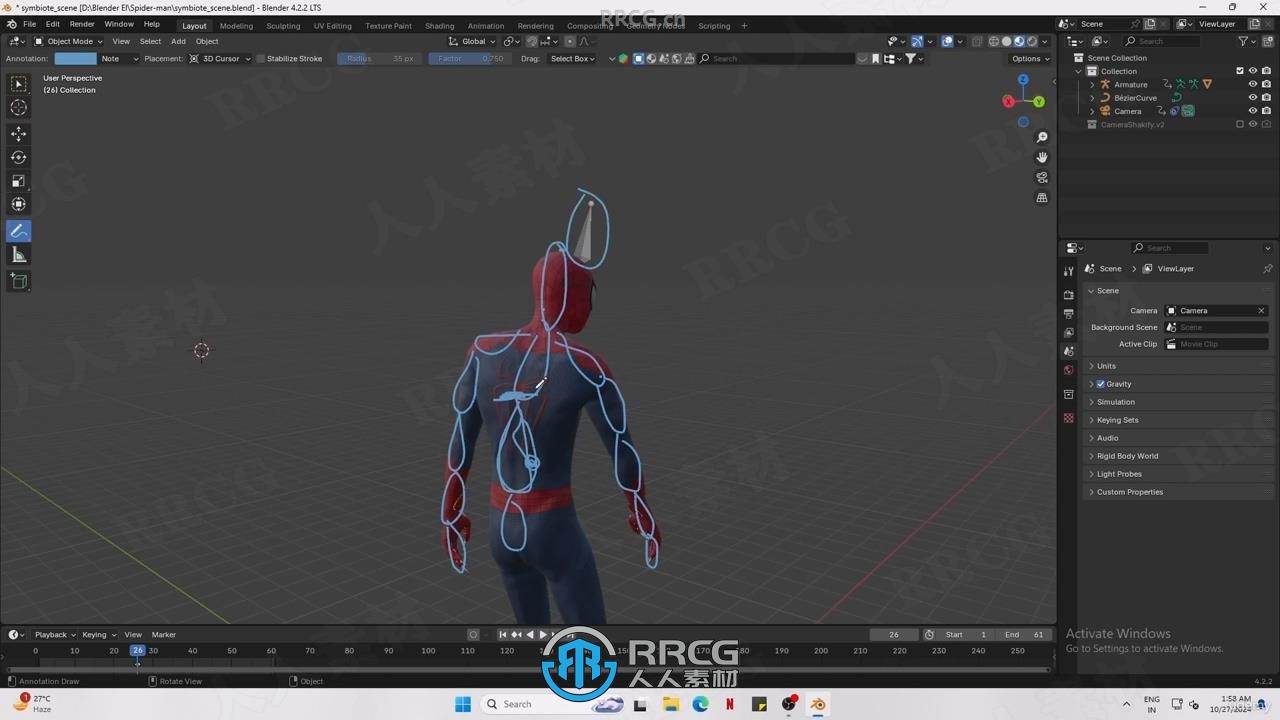This screenshot has height=720, width=1280.
Task: Toggle the Gravity checkbox
Action: tap(1101, 384)
